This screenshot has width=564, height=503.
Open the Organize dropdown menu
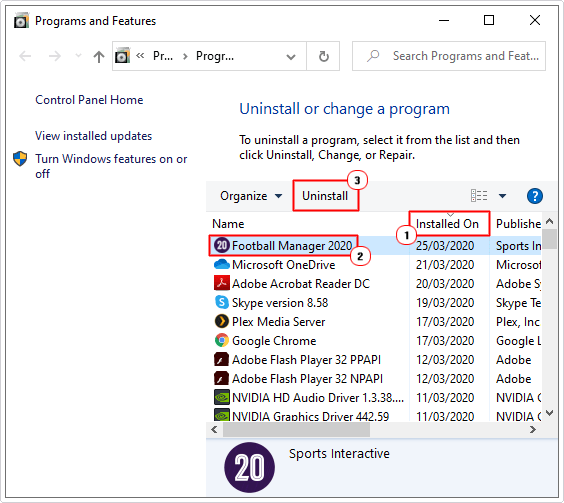pos(251,196)
